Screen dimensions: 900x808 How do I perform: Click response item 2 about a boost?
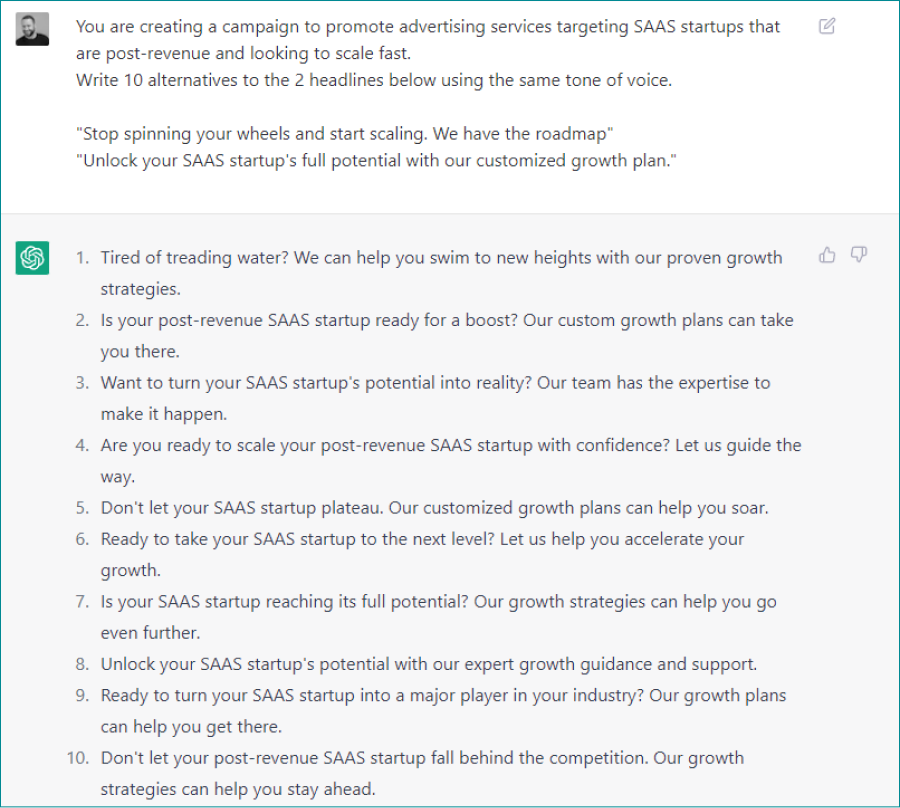[447, 321]
